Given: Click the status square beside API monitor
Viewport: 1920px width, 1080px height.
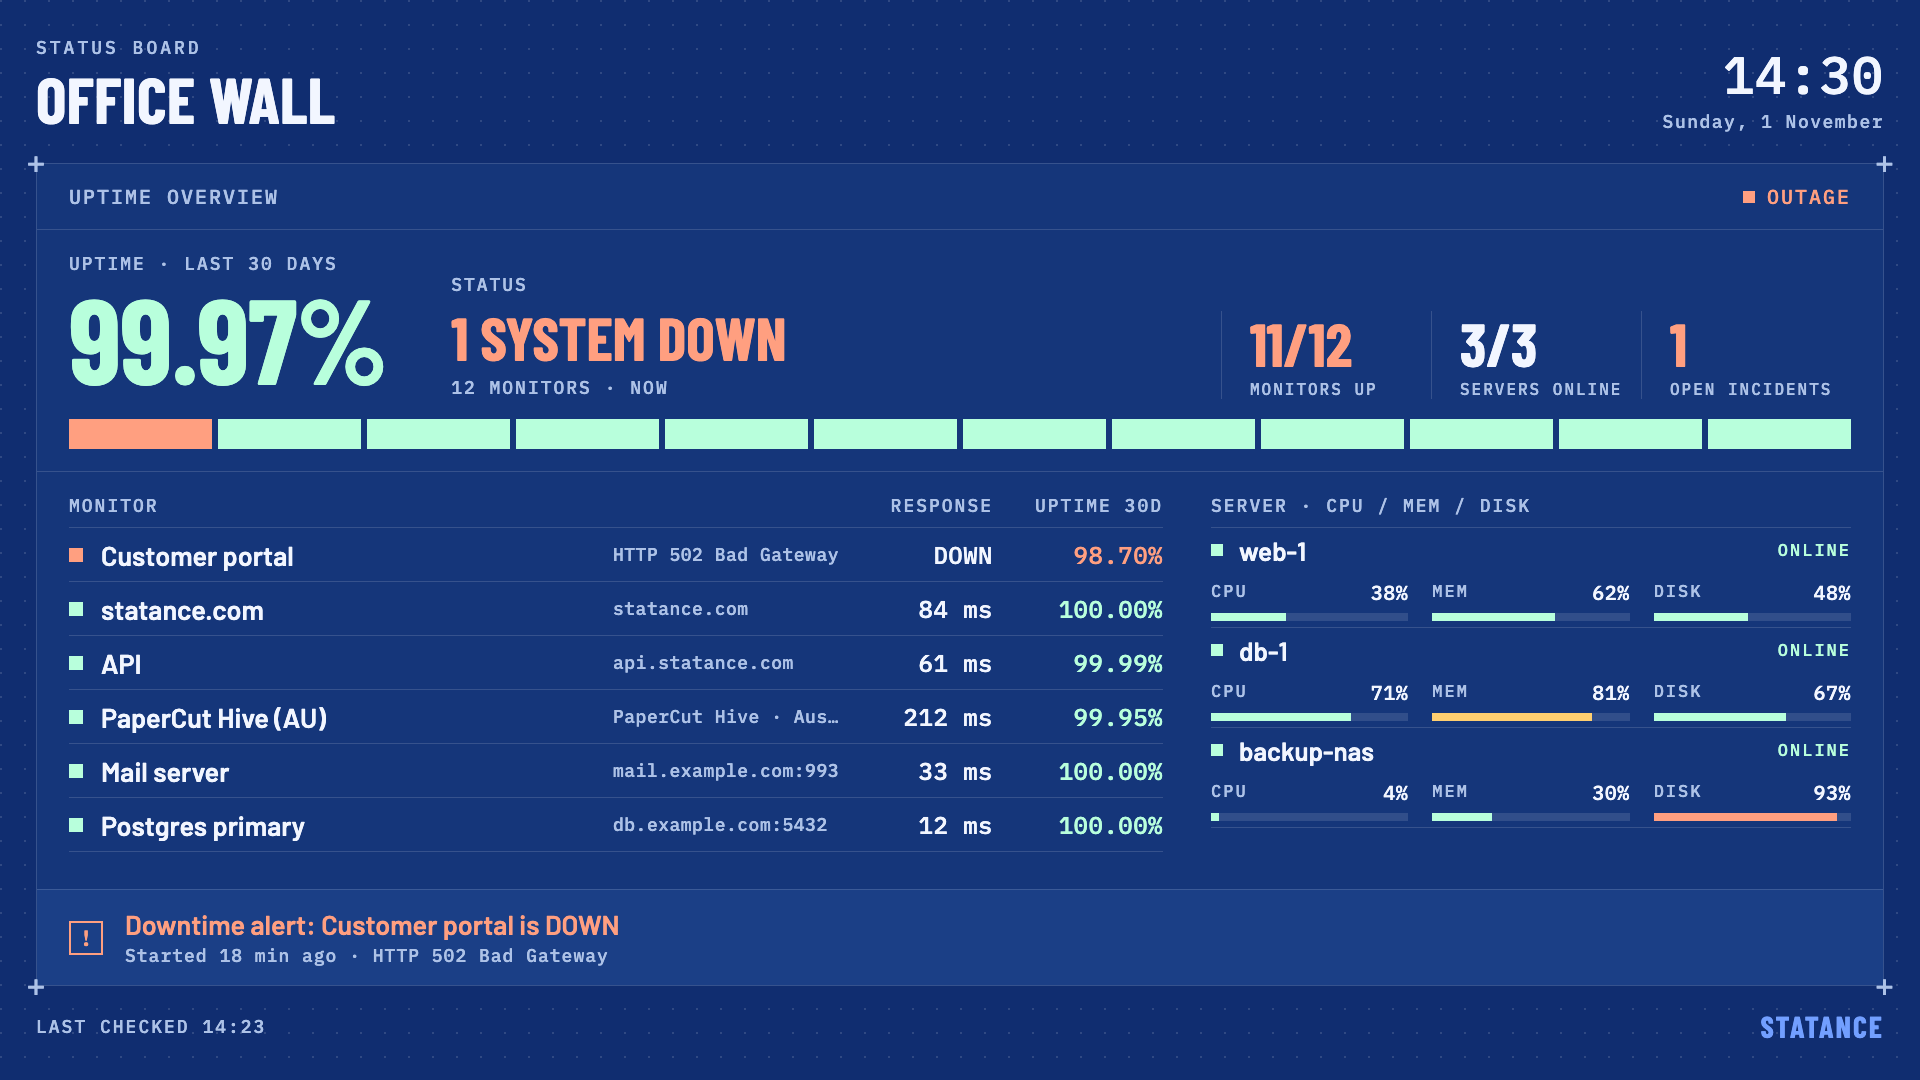Looking at the screenshot, I should [76, 663].
